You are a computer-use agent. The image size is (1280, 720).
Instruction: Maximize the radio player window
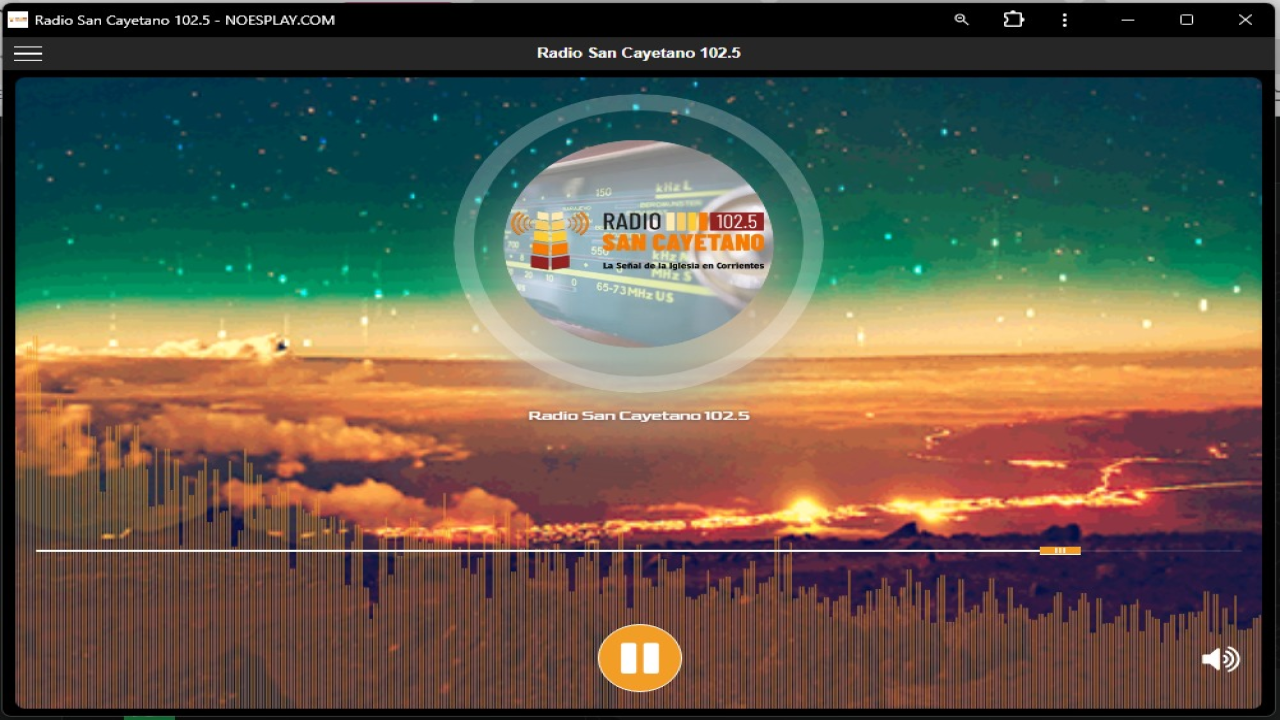coord(1186,20)
